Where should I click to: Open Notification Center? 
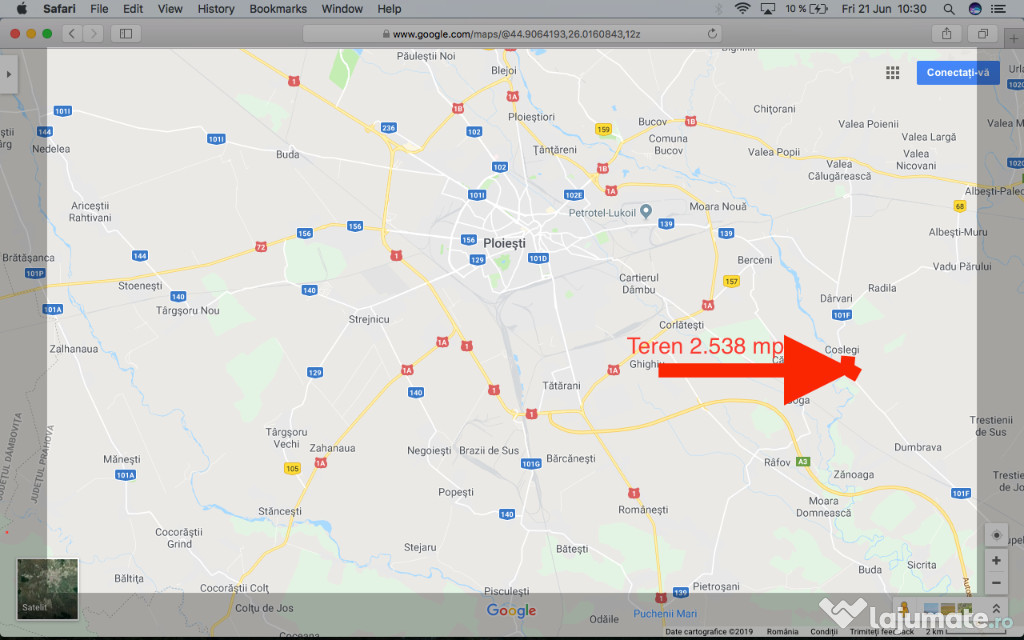click(999, 8)
